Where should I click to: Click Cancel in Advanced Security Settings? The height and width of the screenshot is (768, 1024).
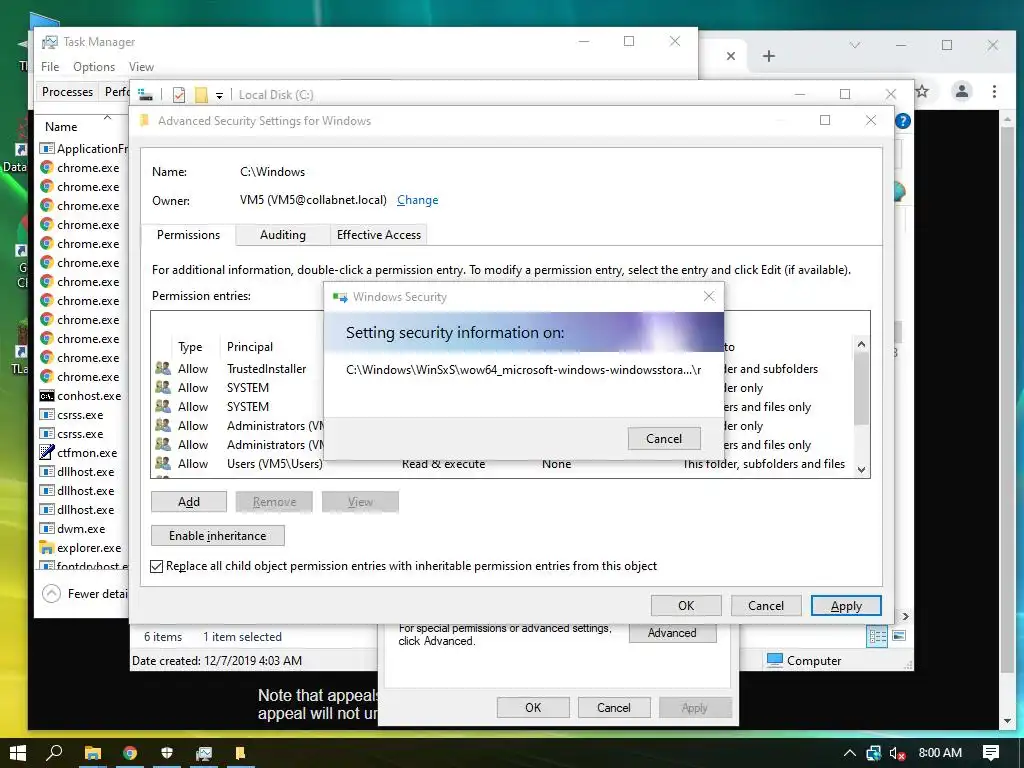tap(765, 605)
